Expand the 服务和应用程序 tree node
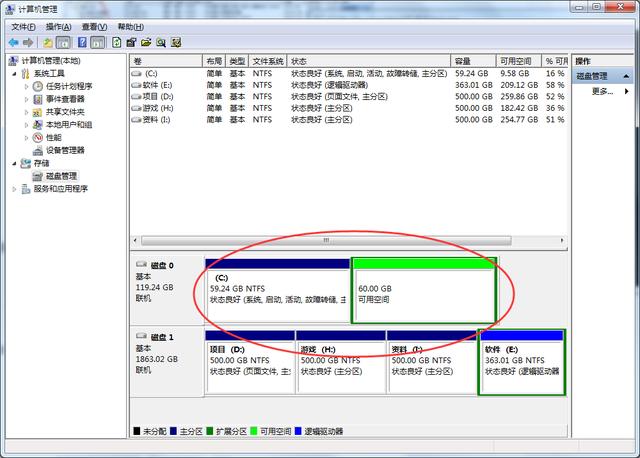The image size is (640, 458). [15, 188]
